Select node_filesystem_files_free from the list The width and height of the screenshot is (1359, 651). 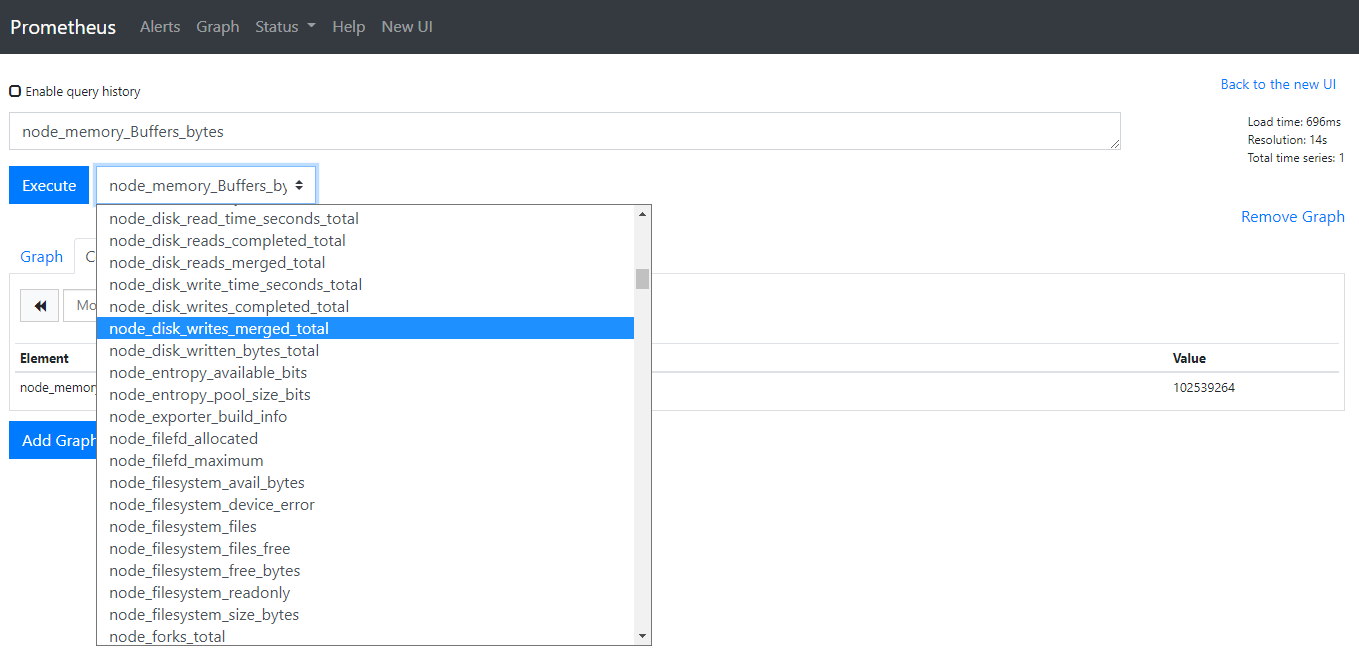(x=365, y=548)
